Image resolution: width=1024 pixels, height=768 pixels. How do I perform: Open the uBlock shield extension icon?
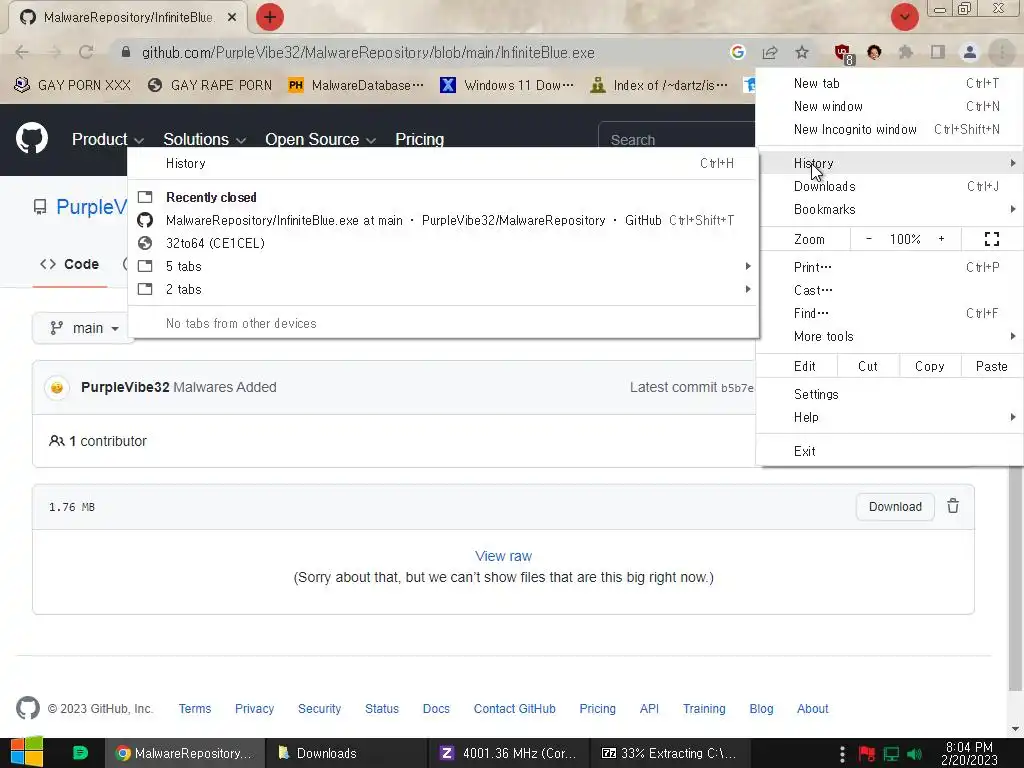(x=843, y=54)
